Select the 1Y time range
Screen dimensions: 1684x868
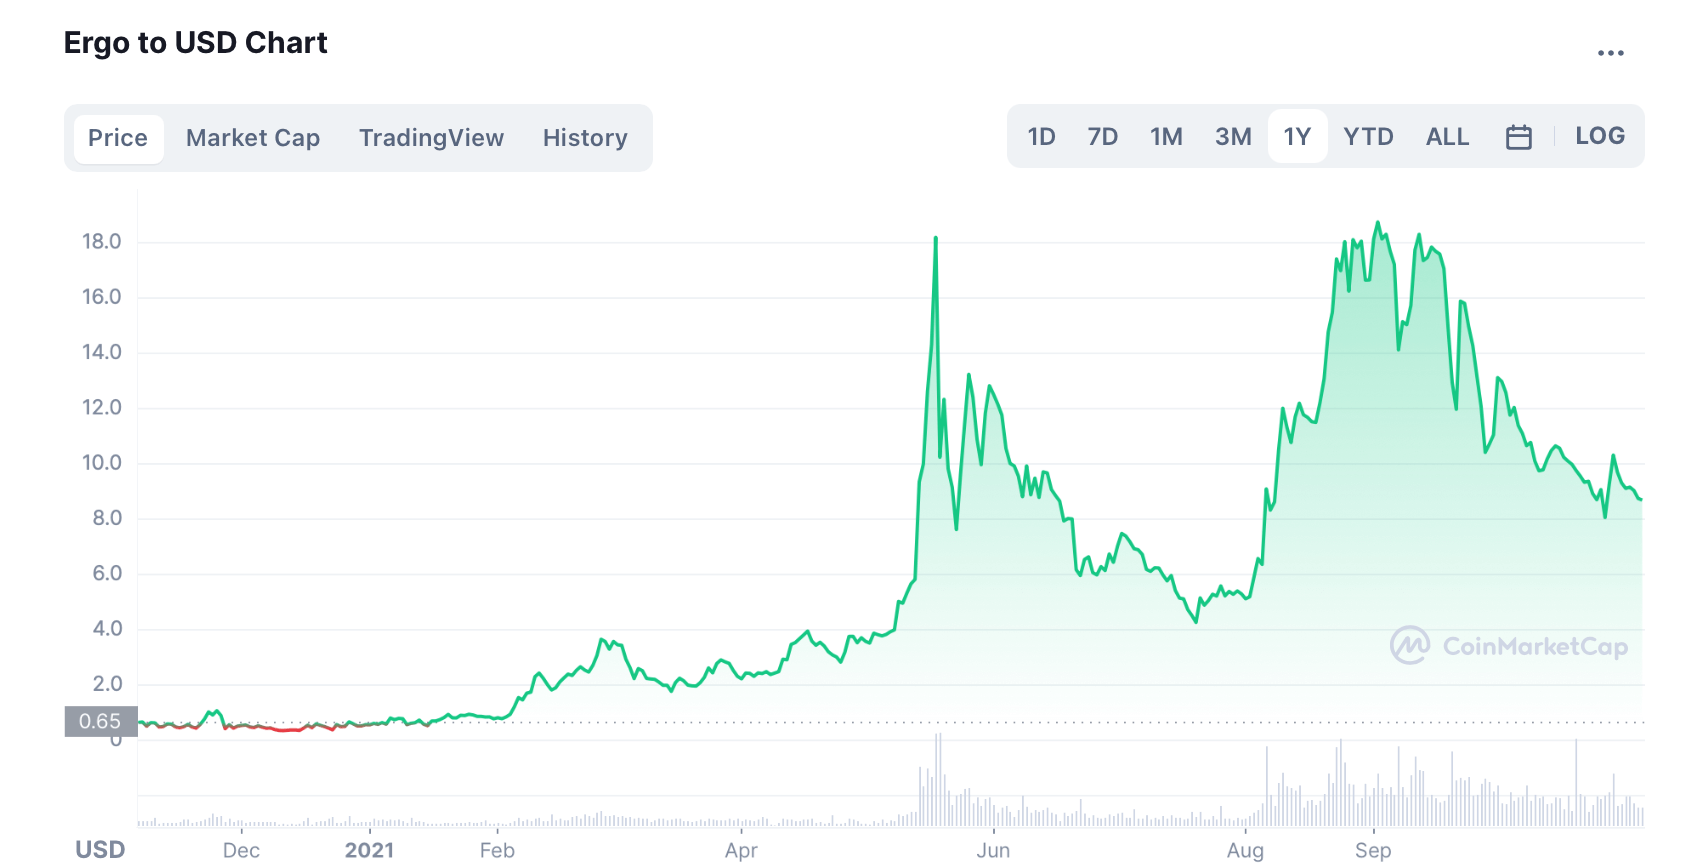click(1297, 137)
